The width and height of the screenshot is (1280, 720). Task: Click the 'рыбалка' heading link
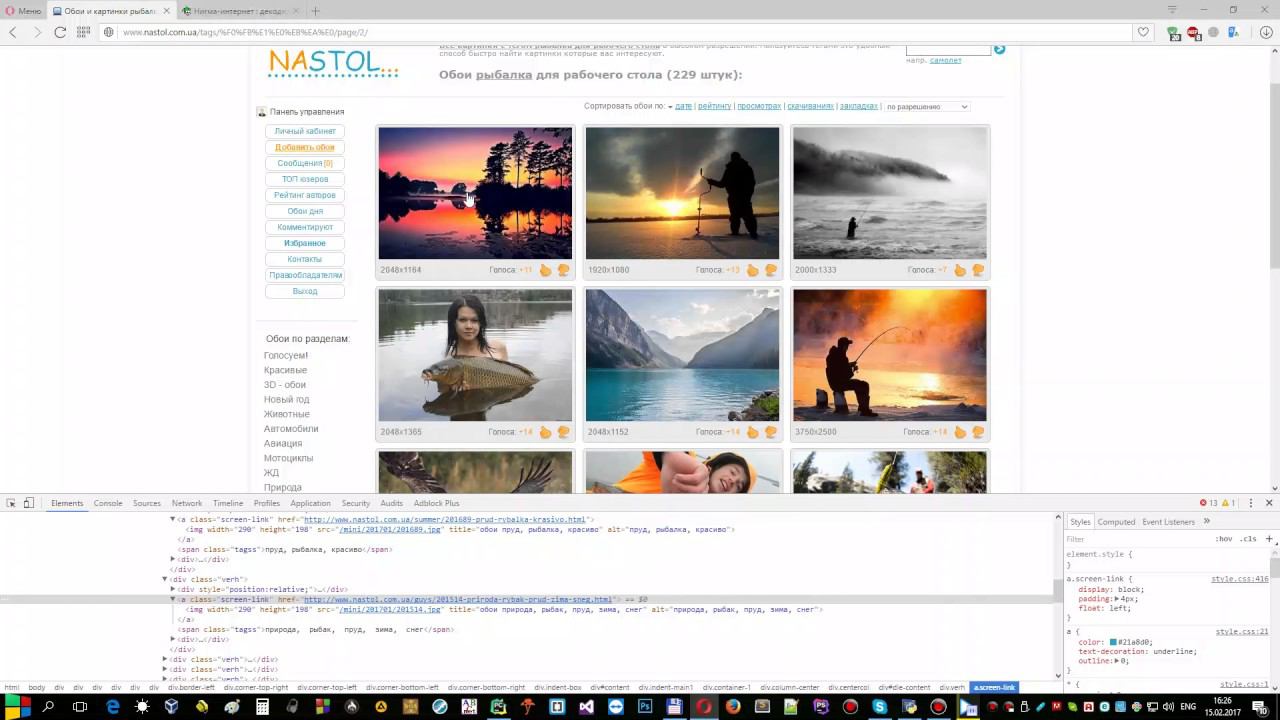[x=504, y=75]
